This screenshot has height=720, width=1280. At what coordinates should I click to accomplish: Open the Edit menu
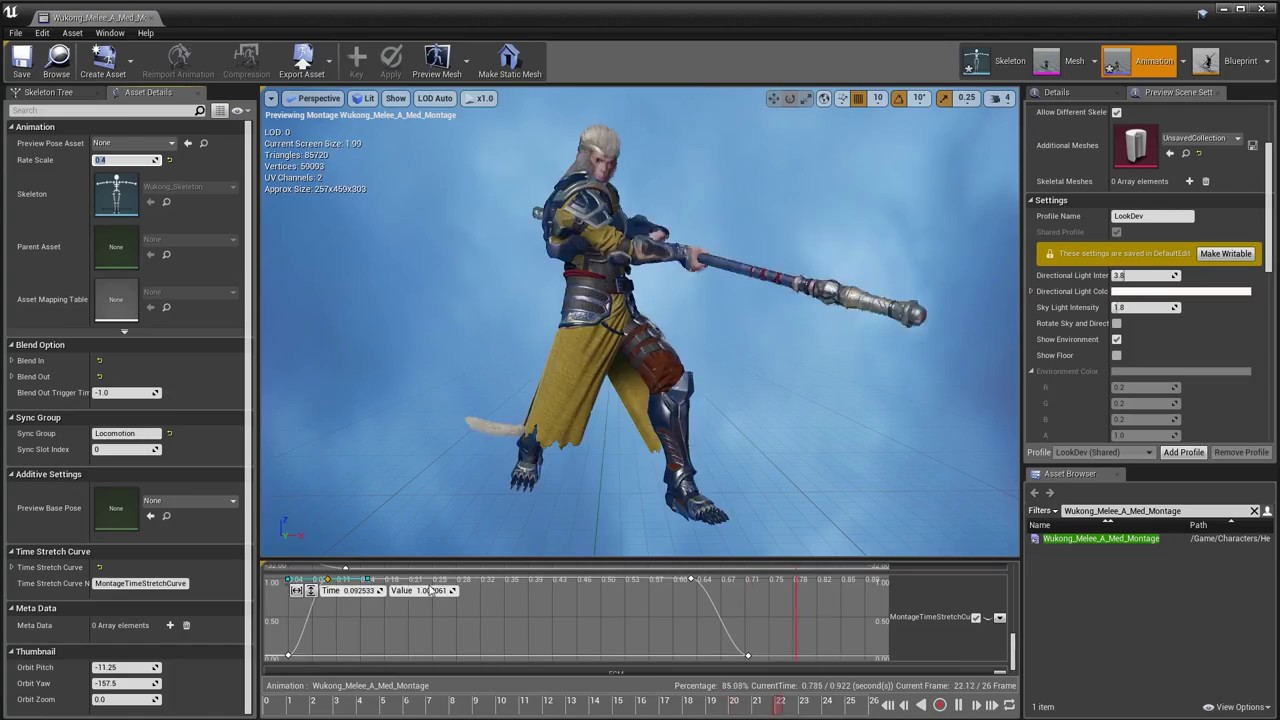[42, 33]
